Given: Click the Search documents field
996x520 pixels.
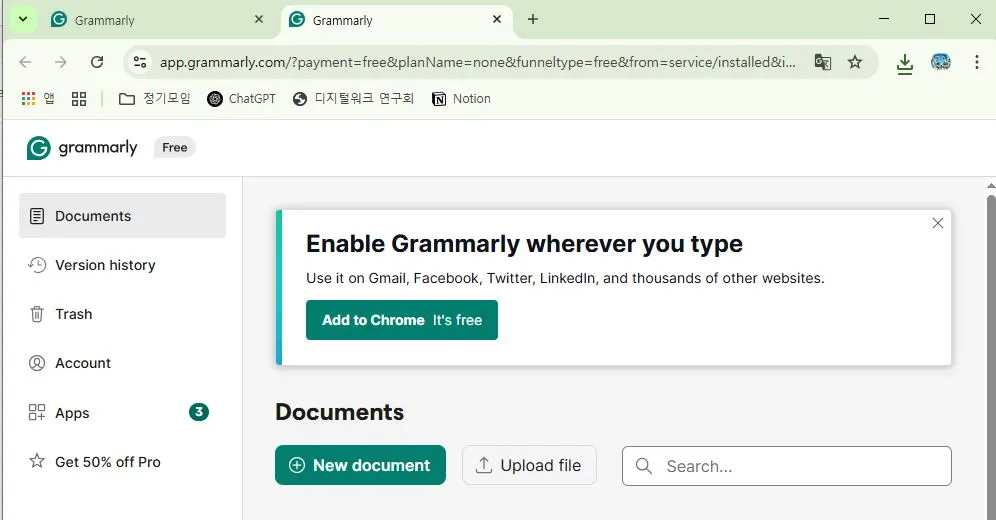Looking at the screenshot, I should coord(787,466).
